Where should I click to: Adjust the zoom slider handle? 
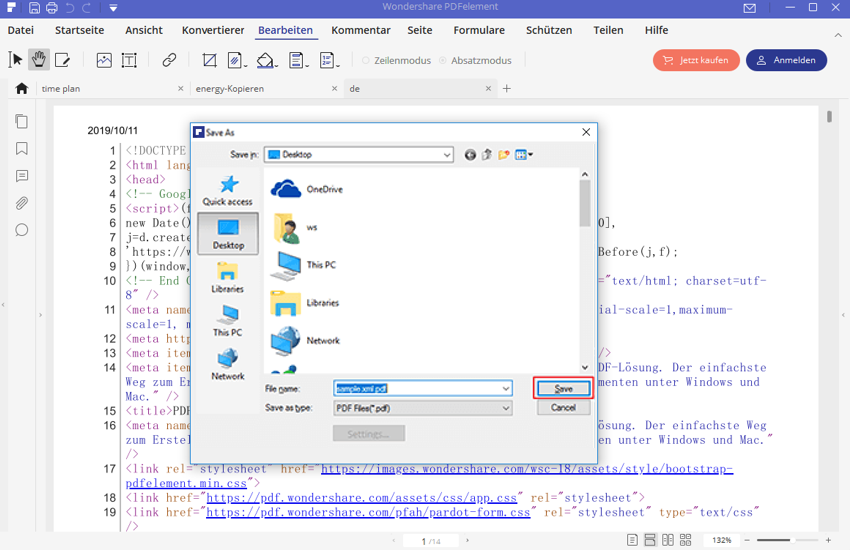pyautogui.click(x=793, y=540)
